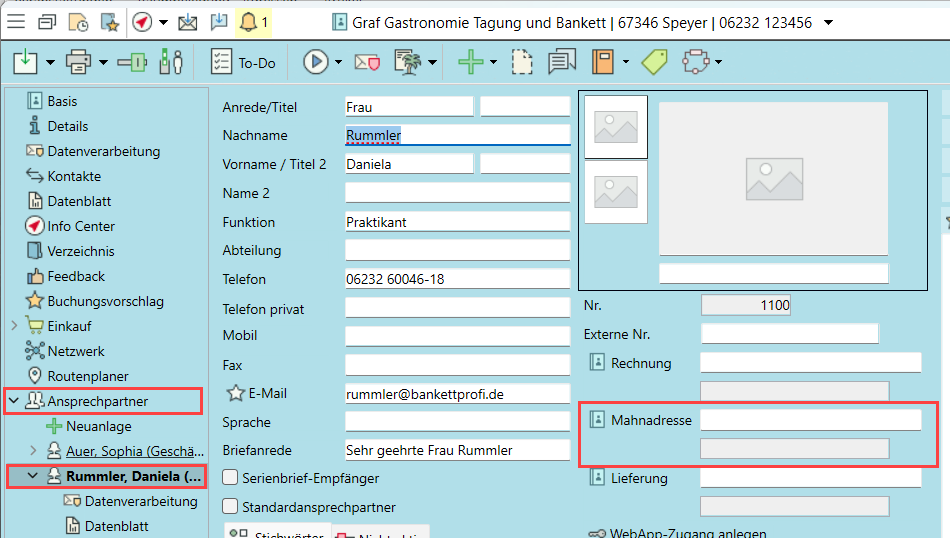This screenshot has width=950, height=538.
Task: Expand the Einkauf tree node
Action: (x=14, y=326)
